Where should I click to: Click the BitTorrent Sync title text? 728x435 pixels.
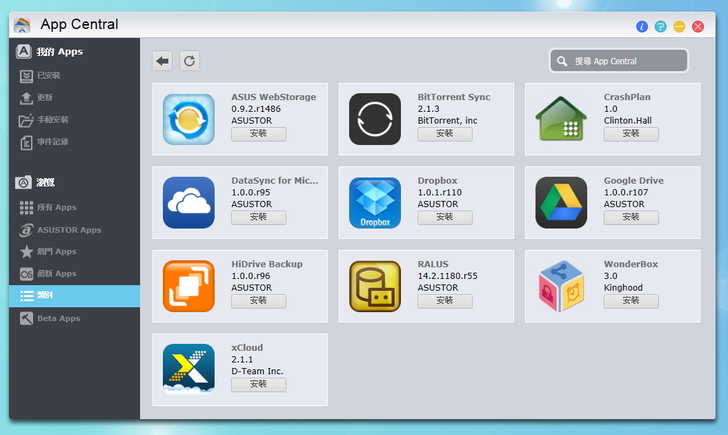pos(454,97)
